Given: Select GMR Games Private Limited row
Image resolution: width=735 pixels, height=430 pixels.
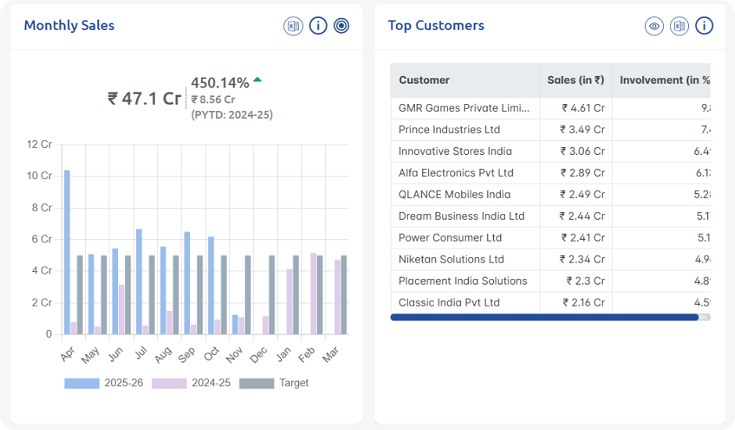Looking at the screenshot, I should pyautogui.click(x=464, y=108).
